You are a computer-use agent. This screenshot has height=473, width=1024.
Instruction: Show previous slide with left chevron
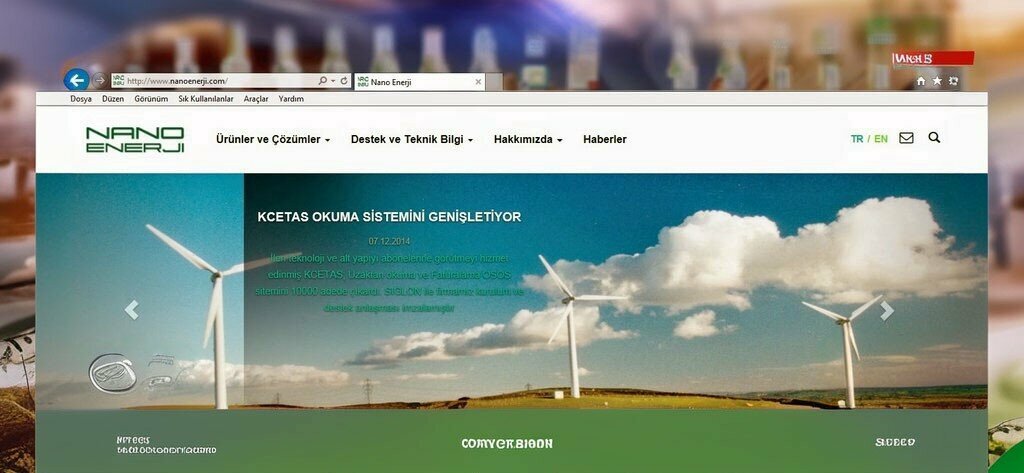[131, 310]
